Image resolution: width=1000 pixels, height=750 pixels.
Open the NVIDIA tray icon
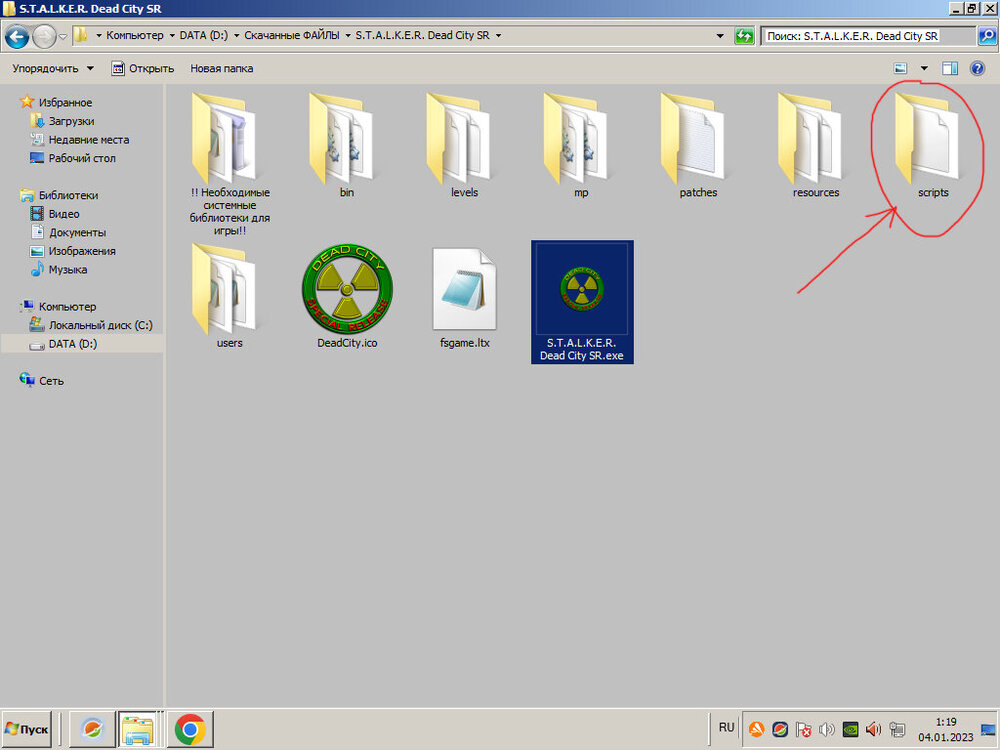point(850,729)
